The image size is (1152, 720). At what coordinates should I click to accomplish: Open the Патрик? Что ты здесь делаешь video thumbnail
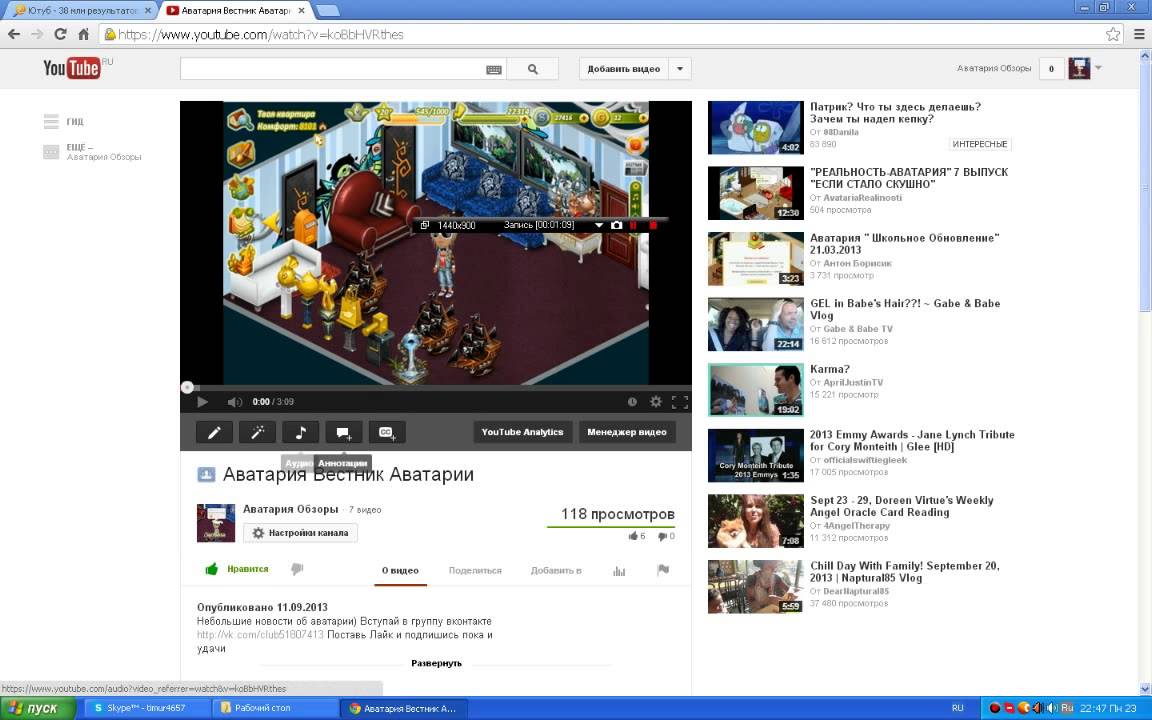pyautogui.click(x=755, y=128)
